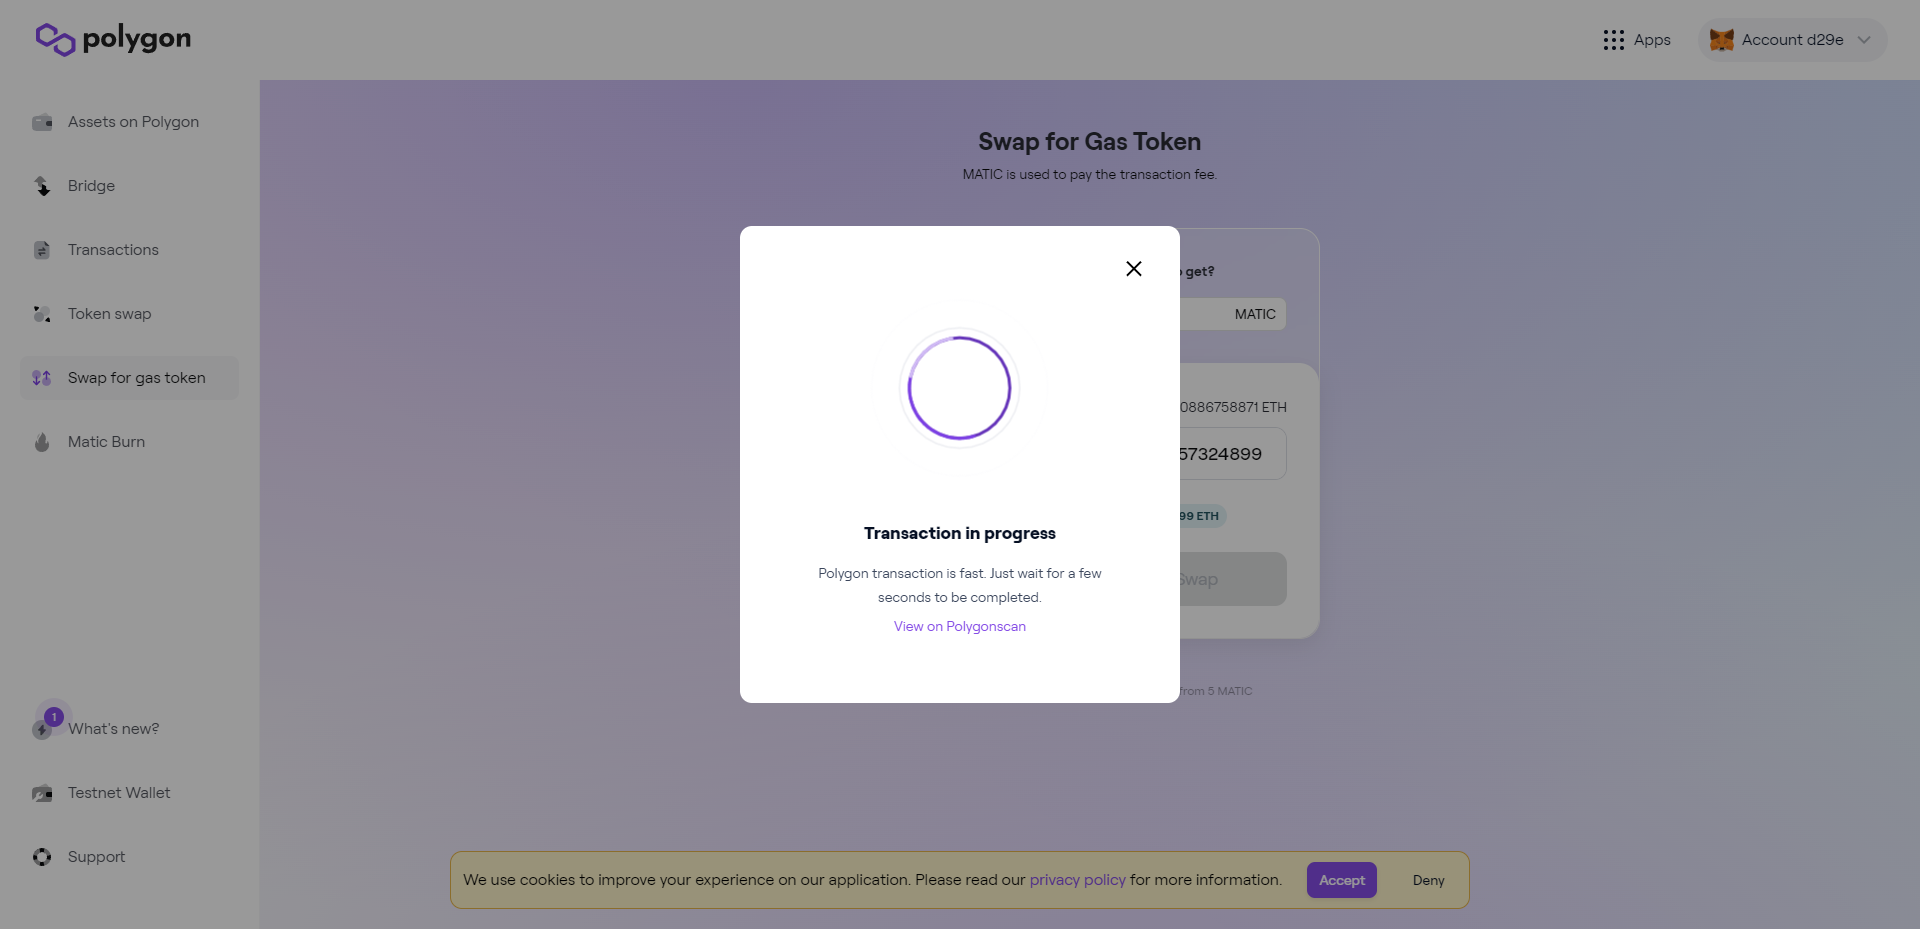1920x929 pixels.
Task: Open the Support link
Action: [x=129, y=857]
